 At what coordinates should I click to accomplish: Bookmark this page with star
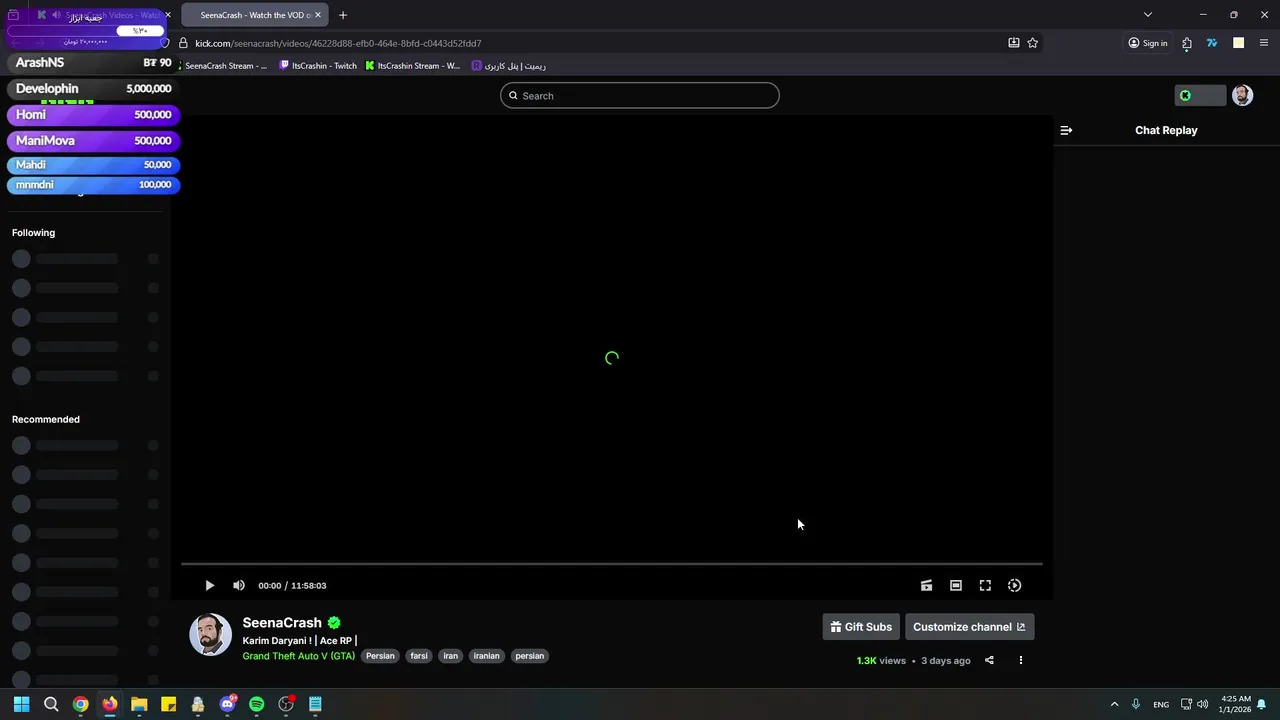(1033, 43)
